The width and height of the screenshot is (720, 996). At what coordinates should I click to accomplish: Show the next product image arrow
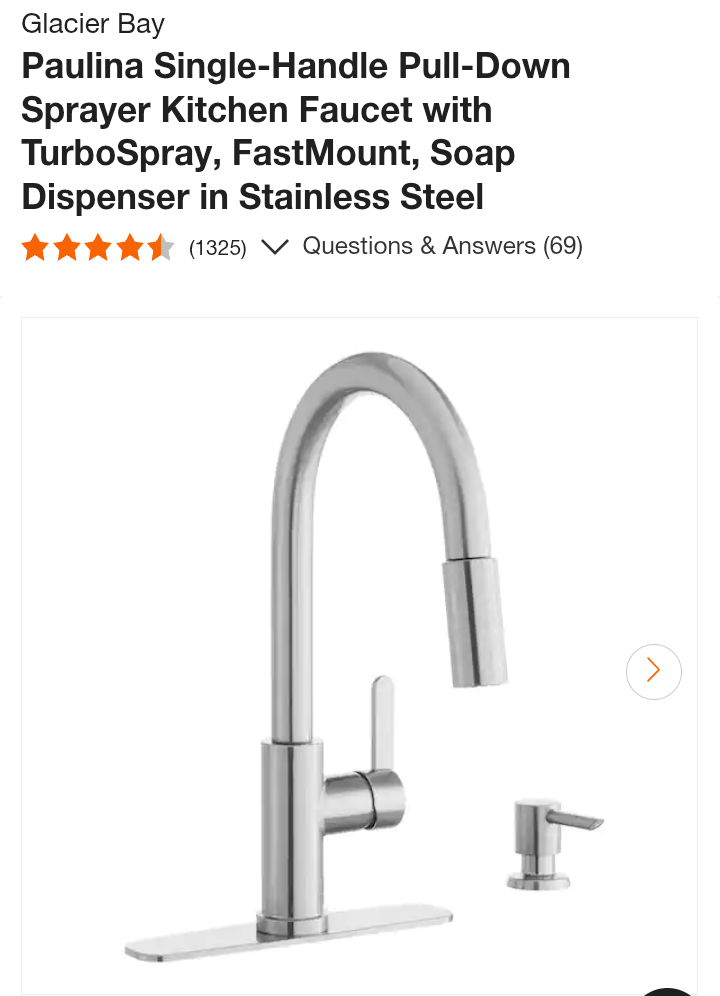pos(653,671)
